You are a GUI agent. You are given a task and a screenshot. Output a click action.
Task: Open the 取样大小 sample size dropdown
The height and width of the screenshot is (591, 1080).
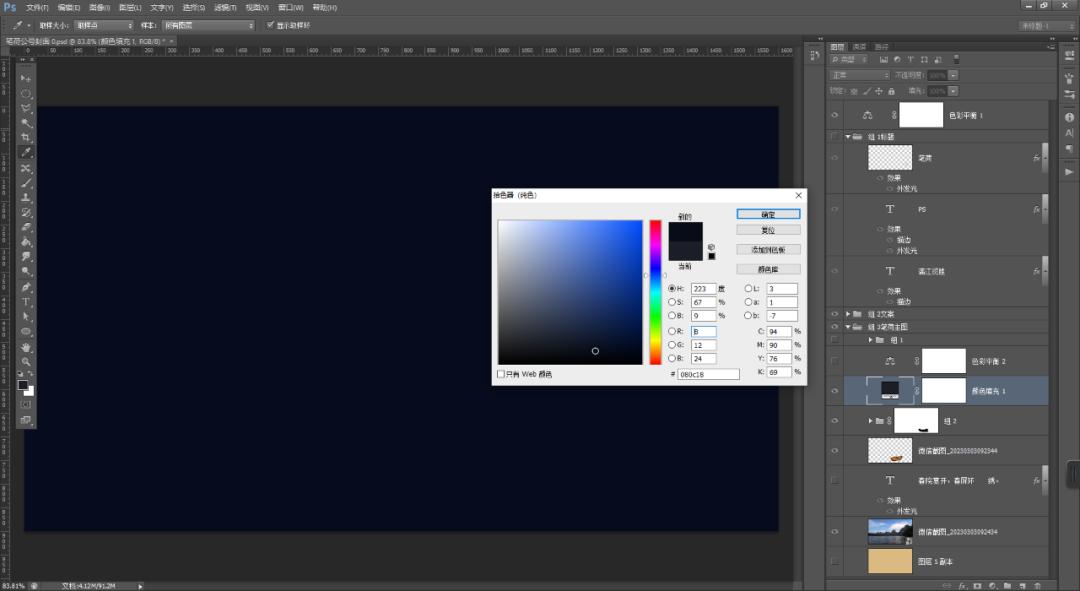(x=104, y=25)
